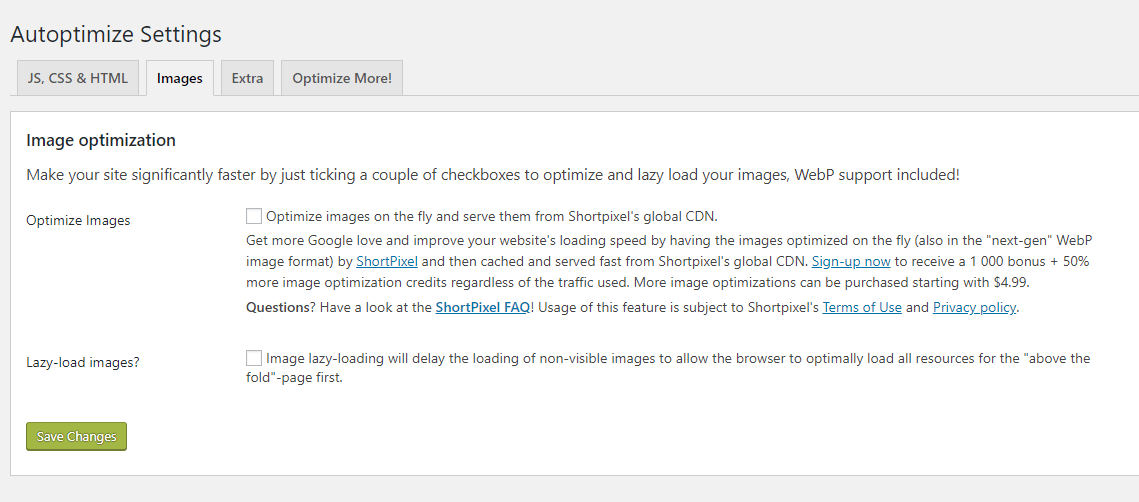This screenshot has width=1139, height=502.
Task: Click the Lazy-load images? row label
Action: click(x=83, y=362)
